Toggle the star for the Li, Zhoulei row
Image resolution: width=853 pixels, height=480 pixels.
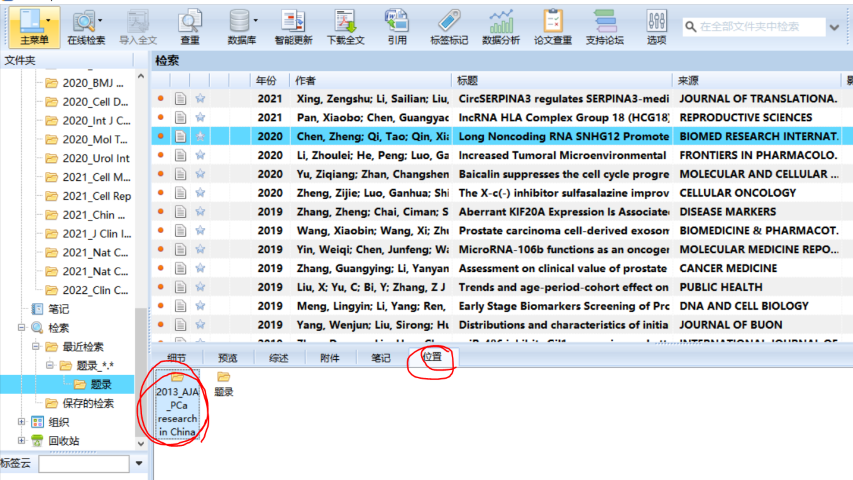(200, 155)
